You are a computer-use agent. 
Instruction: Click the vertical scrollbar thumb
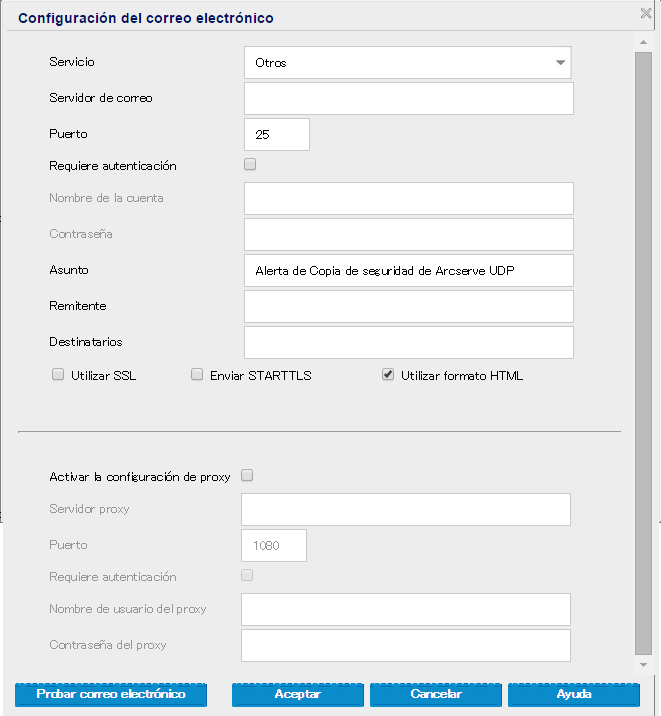tap(643, 350)
